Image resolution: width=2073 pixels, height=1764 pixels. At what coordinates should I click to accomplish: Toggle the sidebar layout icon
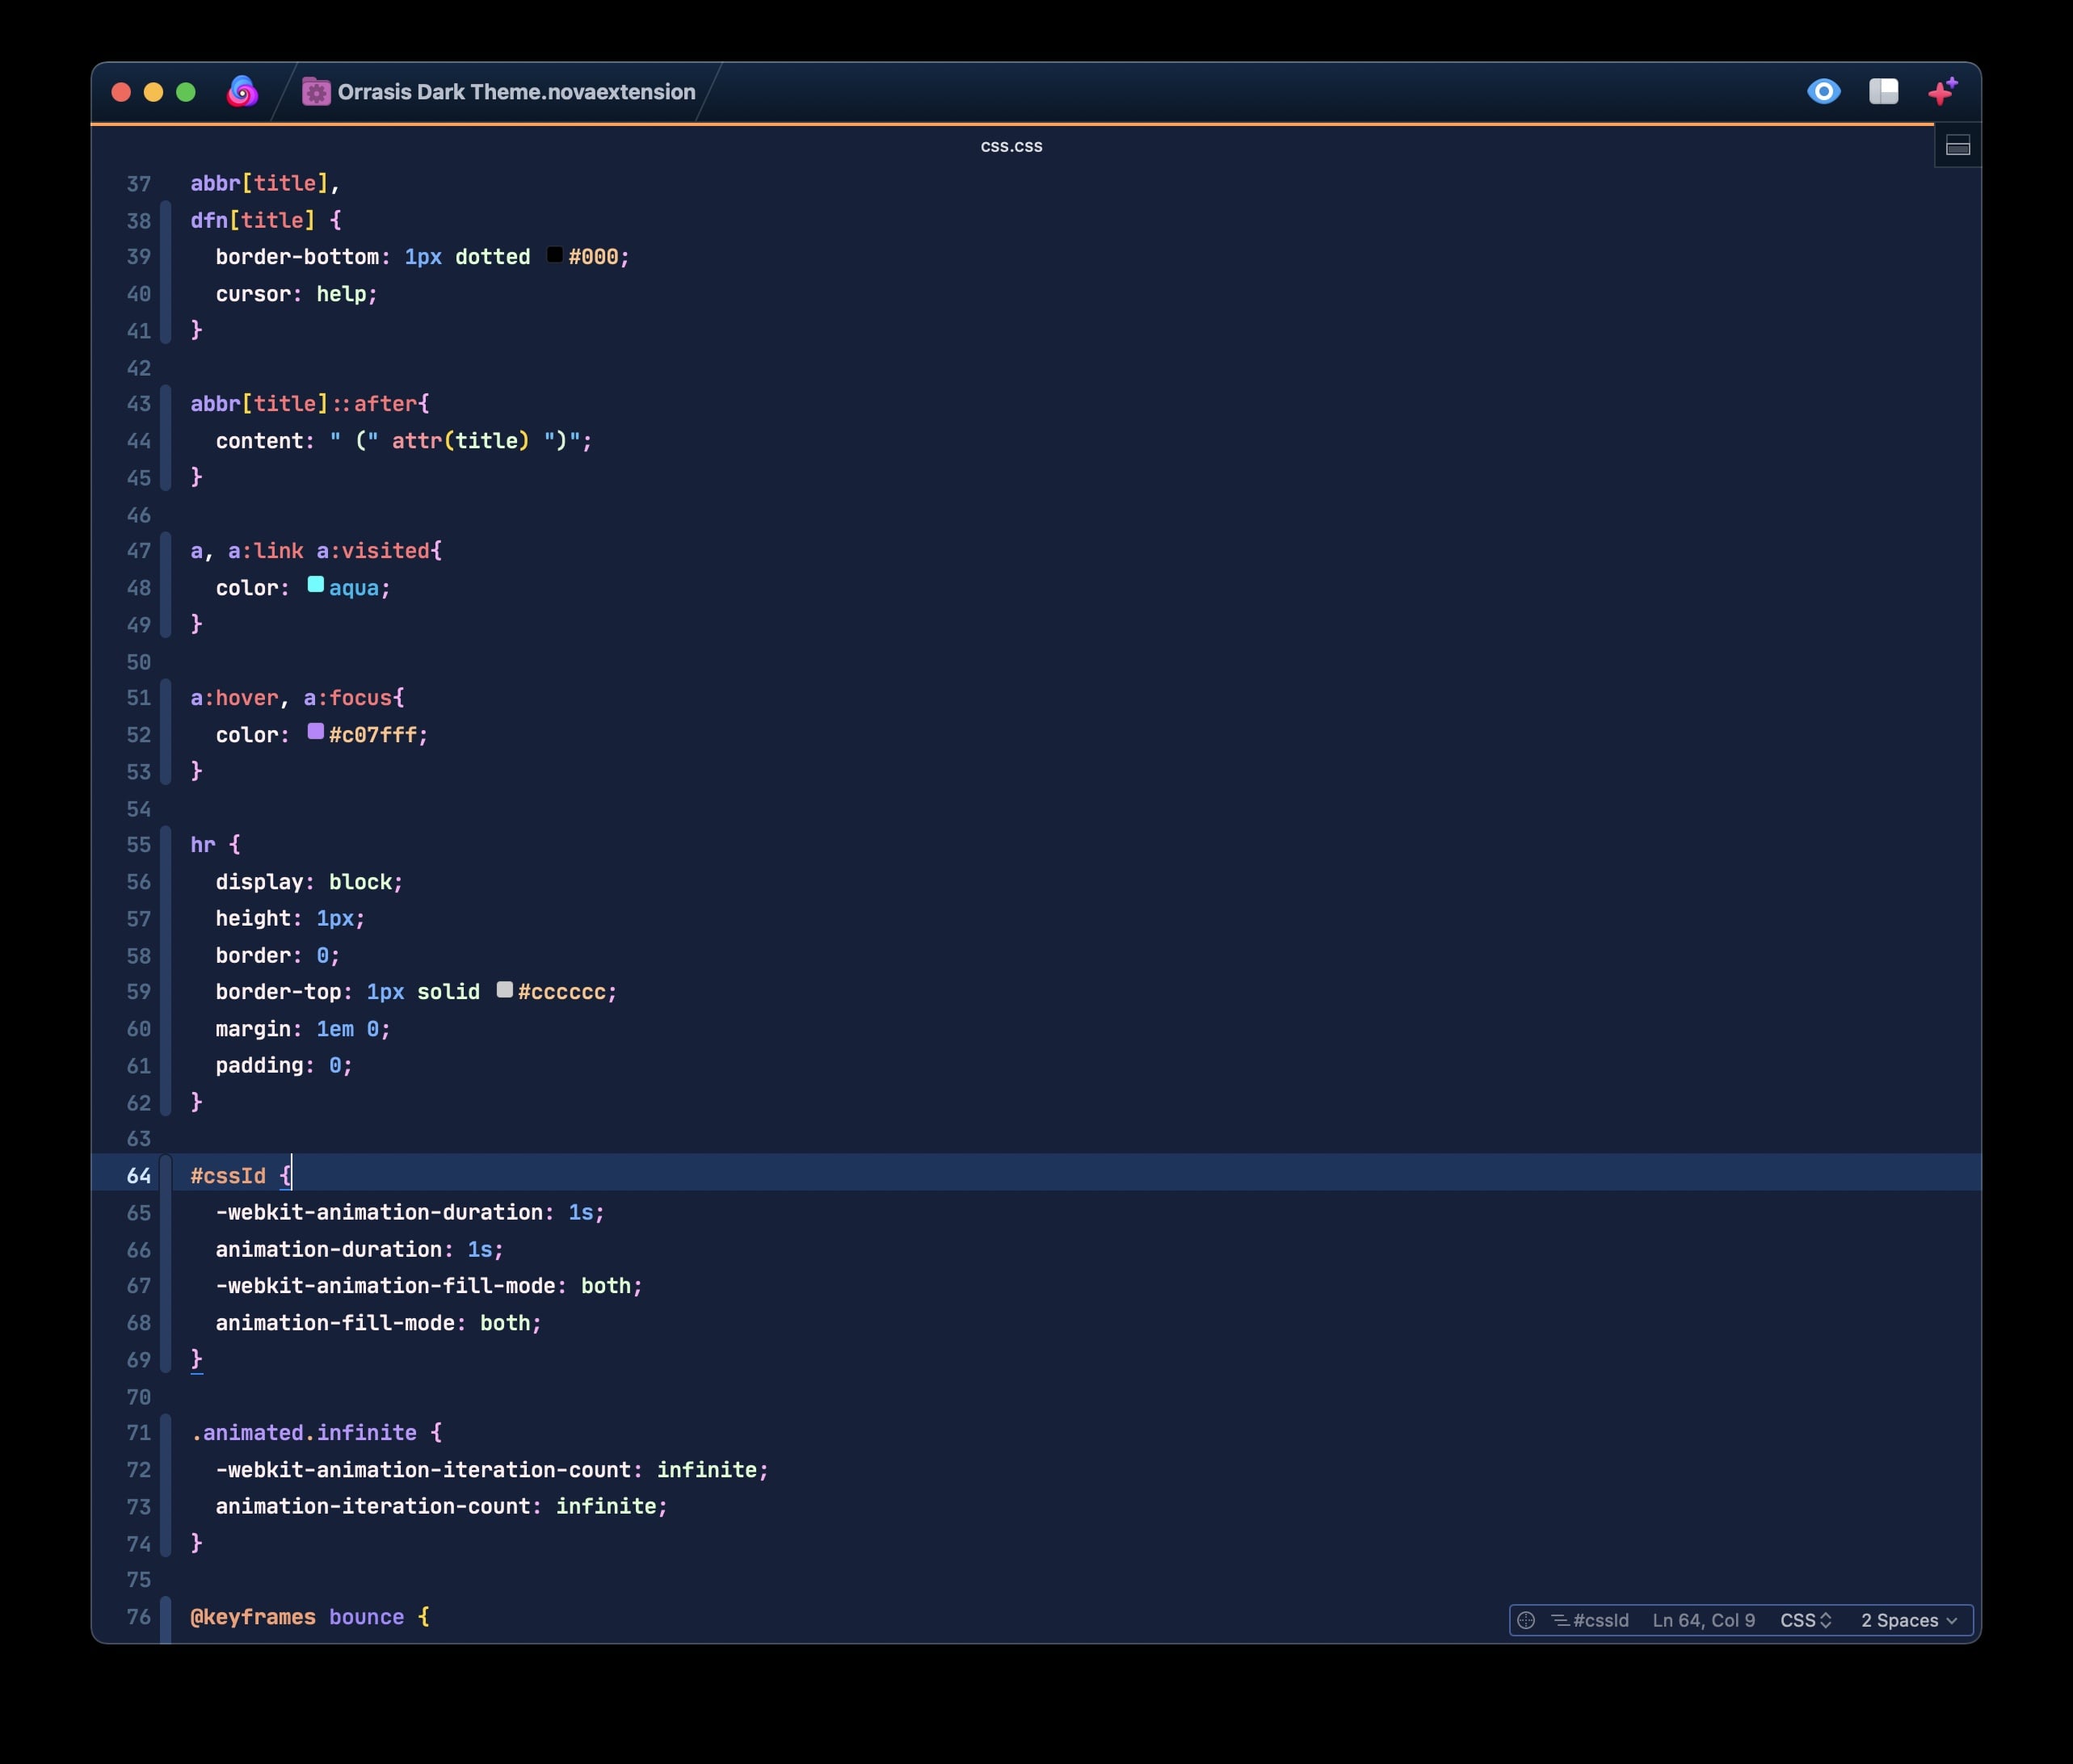tap(1883, 92)
